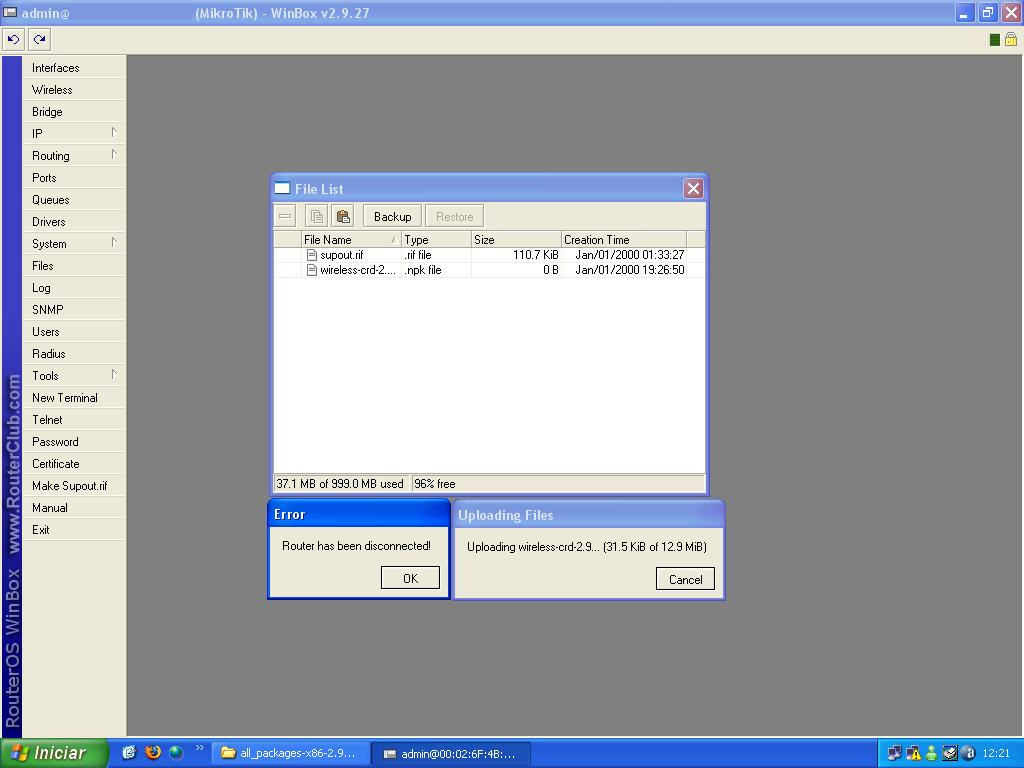Switch to all_packages-x86 taskbar window
1024x768 pixels.
point(291,753)
